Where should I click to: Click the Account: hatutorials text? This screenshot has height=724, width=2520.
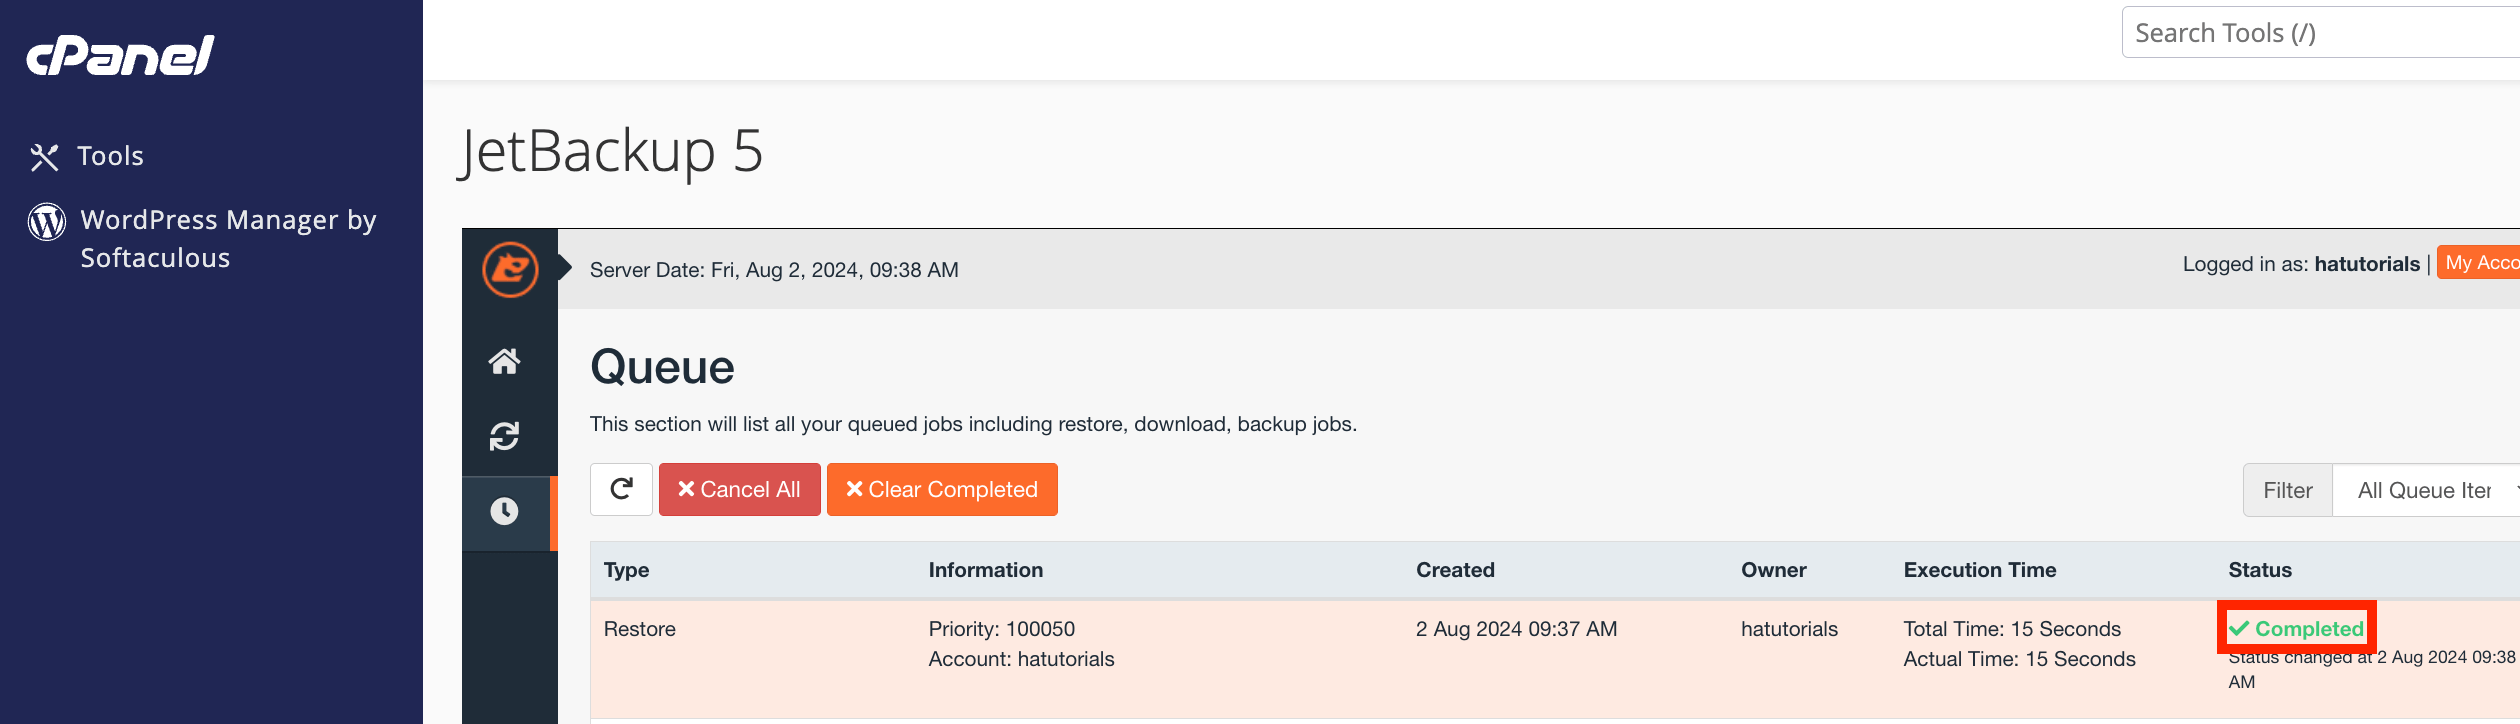(x=1021, y=659)
